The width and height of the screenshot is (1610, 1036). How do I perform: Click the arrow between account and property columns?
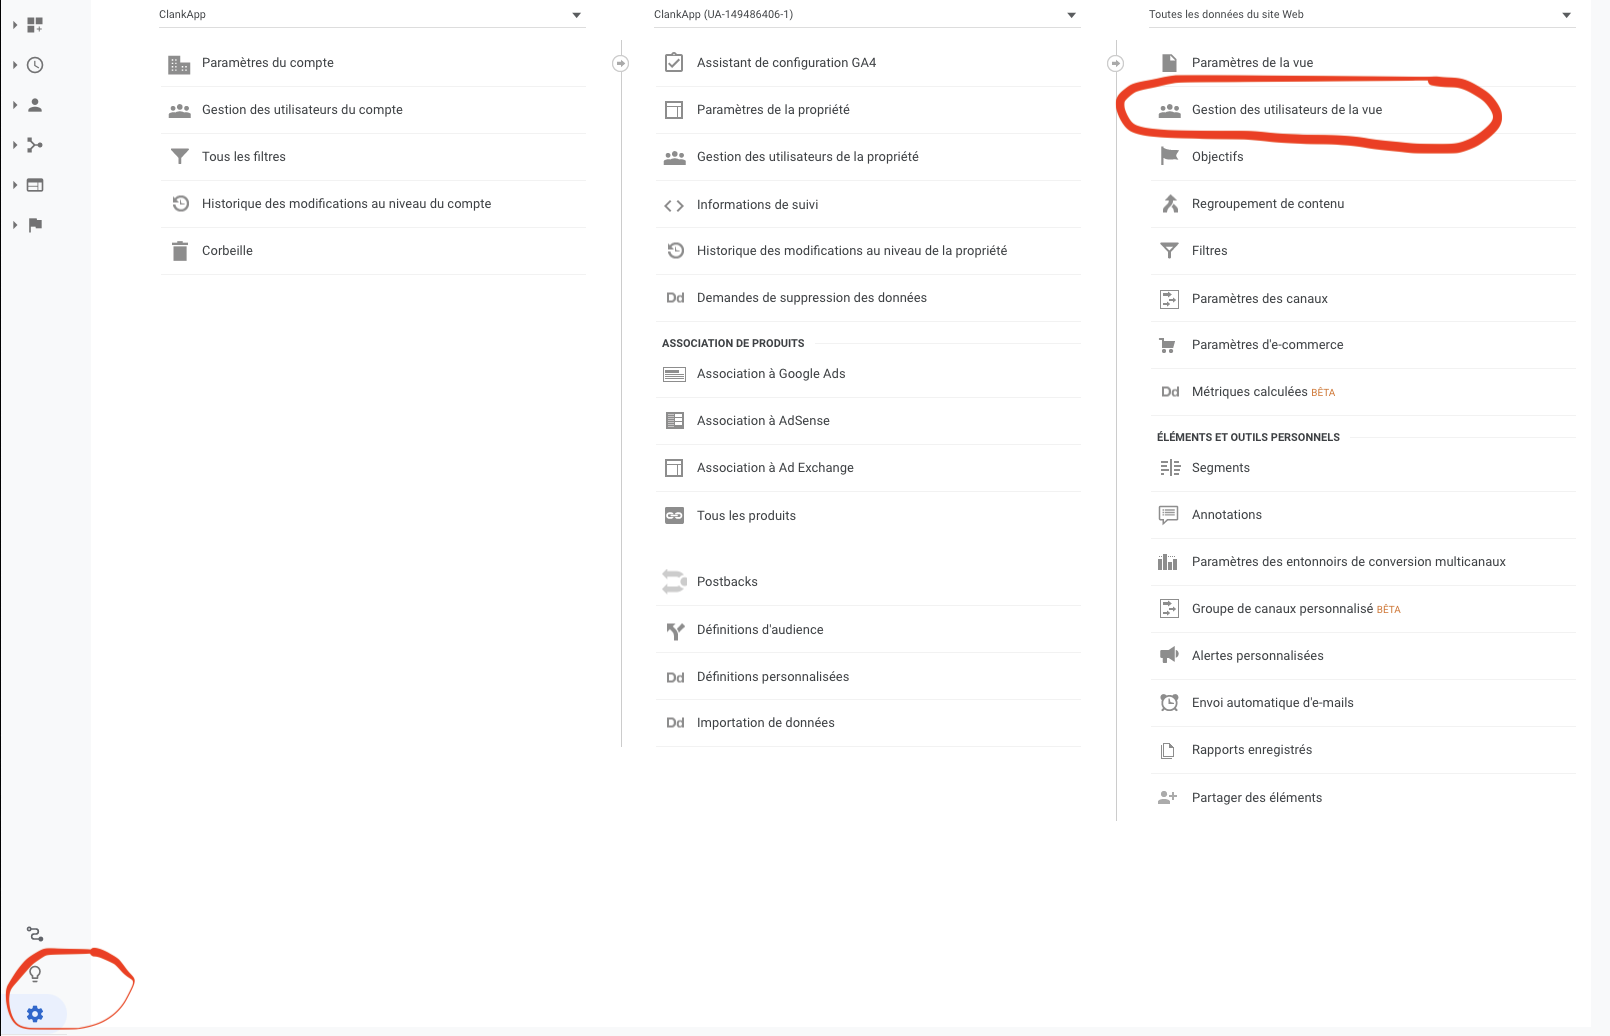coord(620,63)
